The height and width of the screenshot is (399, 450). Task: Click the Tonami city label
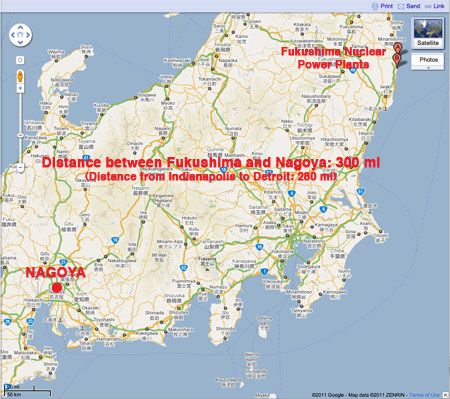pos(62,131)
